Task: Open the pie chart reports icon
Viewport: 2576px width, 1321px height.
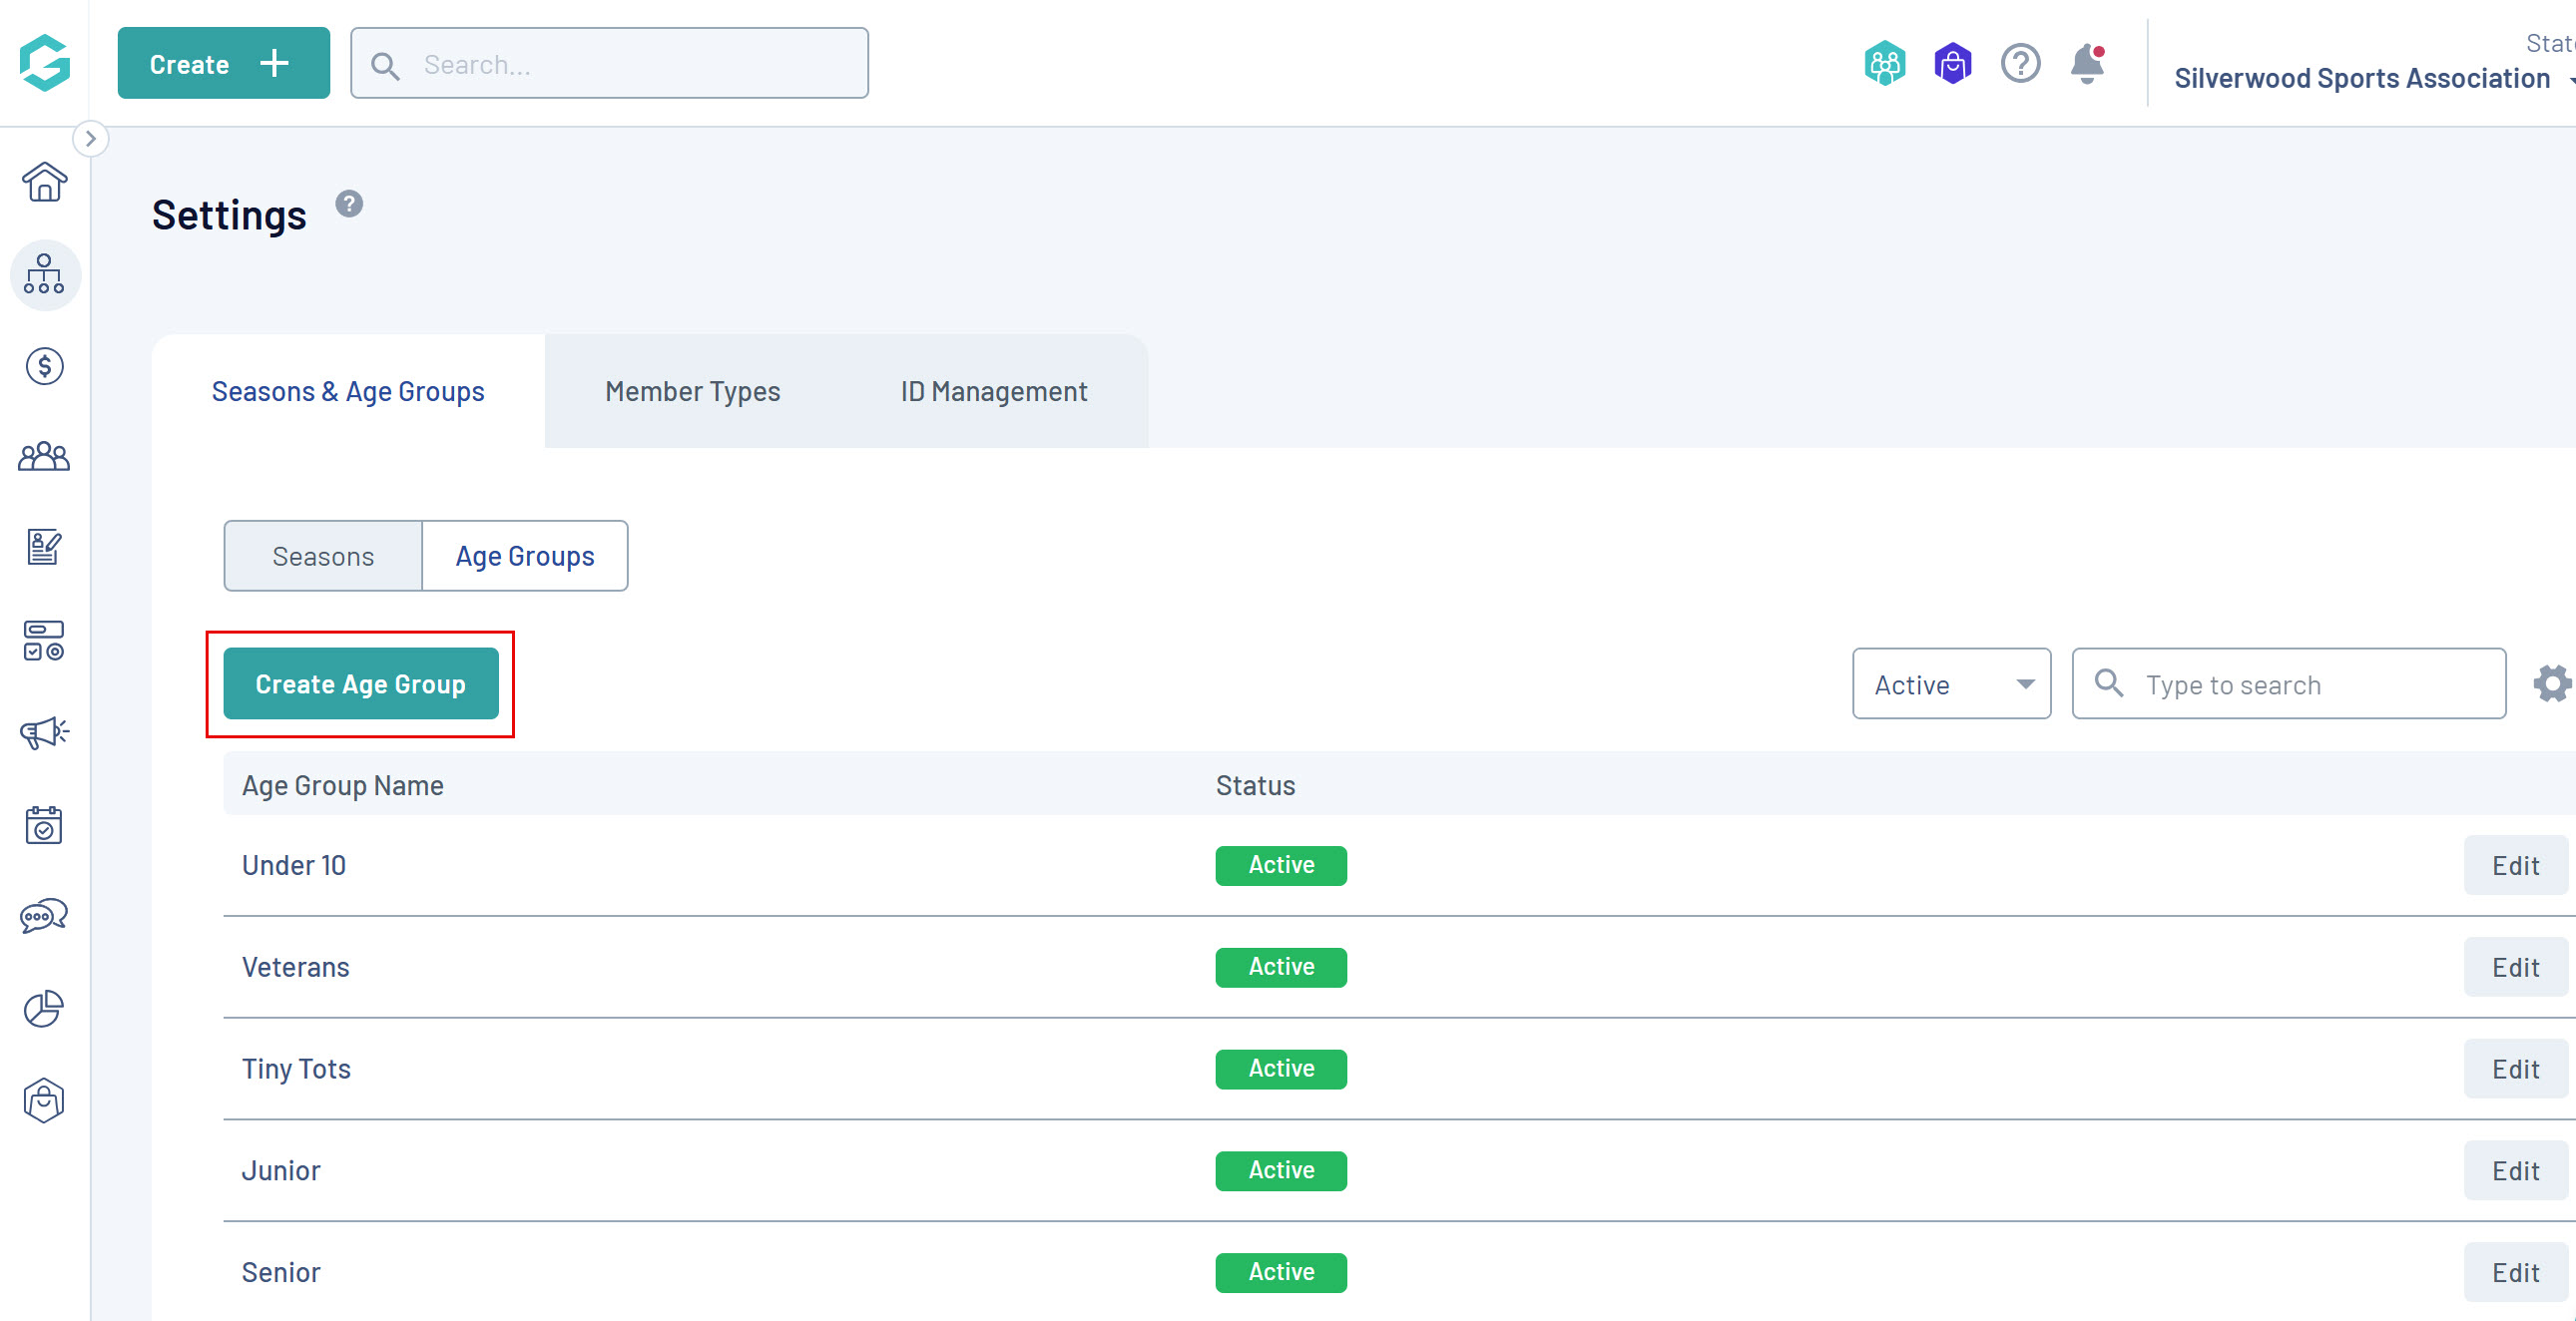Action: click(x=44, y=1008)
